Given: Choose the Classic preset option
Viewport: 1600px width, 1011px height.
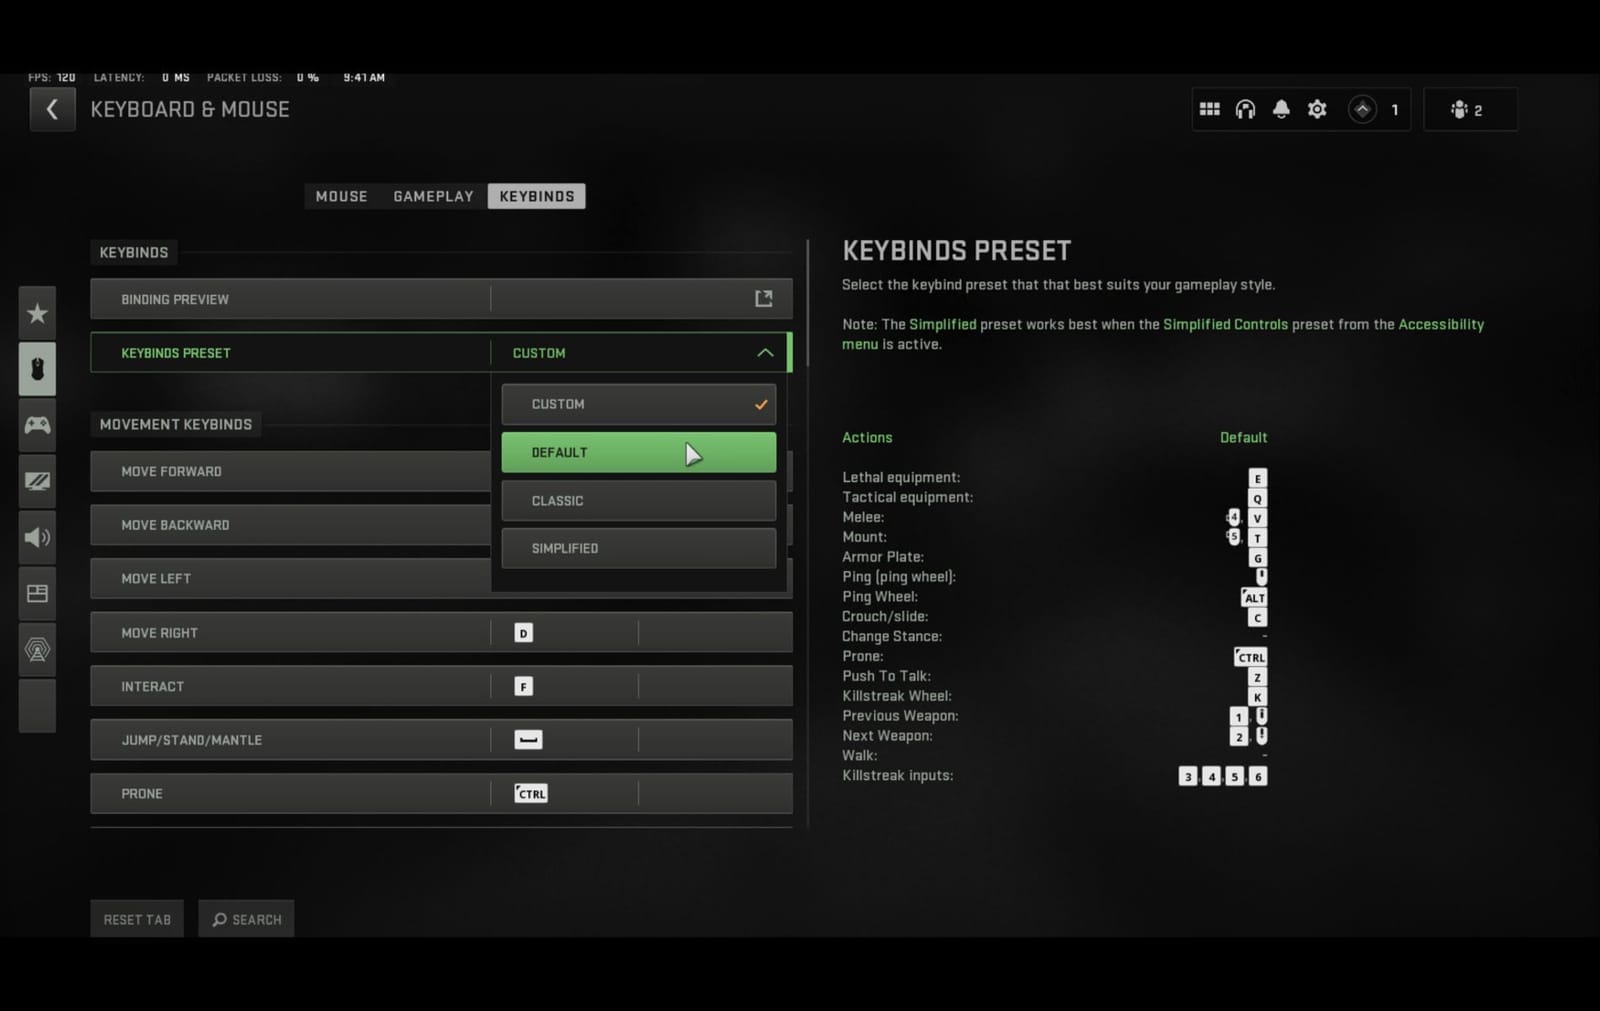Looking at the screenshot, I should point(639,500).
